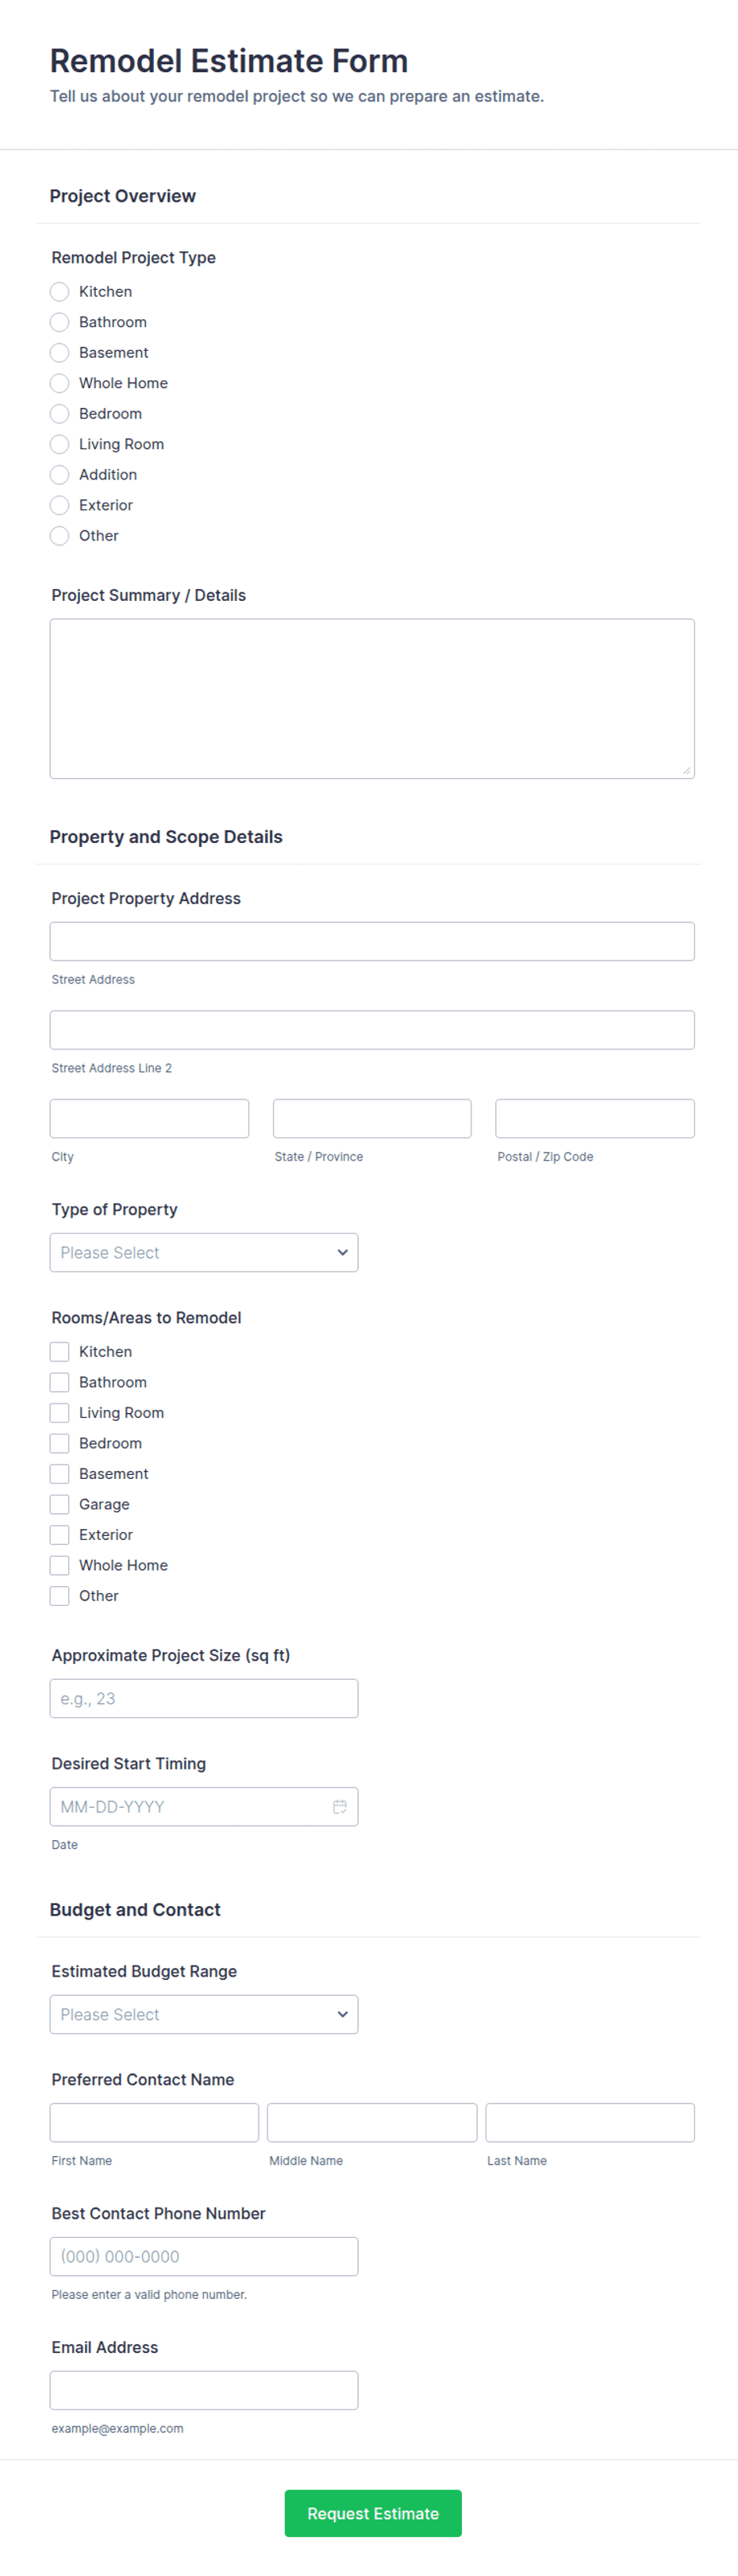Click the City input field
This screenshot has height=2576, width=738.
pos(149,1118)
